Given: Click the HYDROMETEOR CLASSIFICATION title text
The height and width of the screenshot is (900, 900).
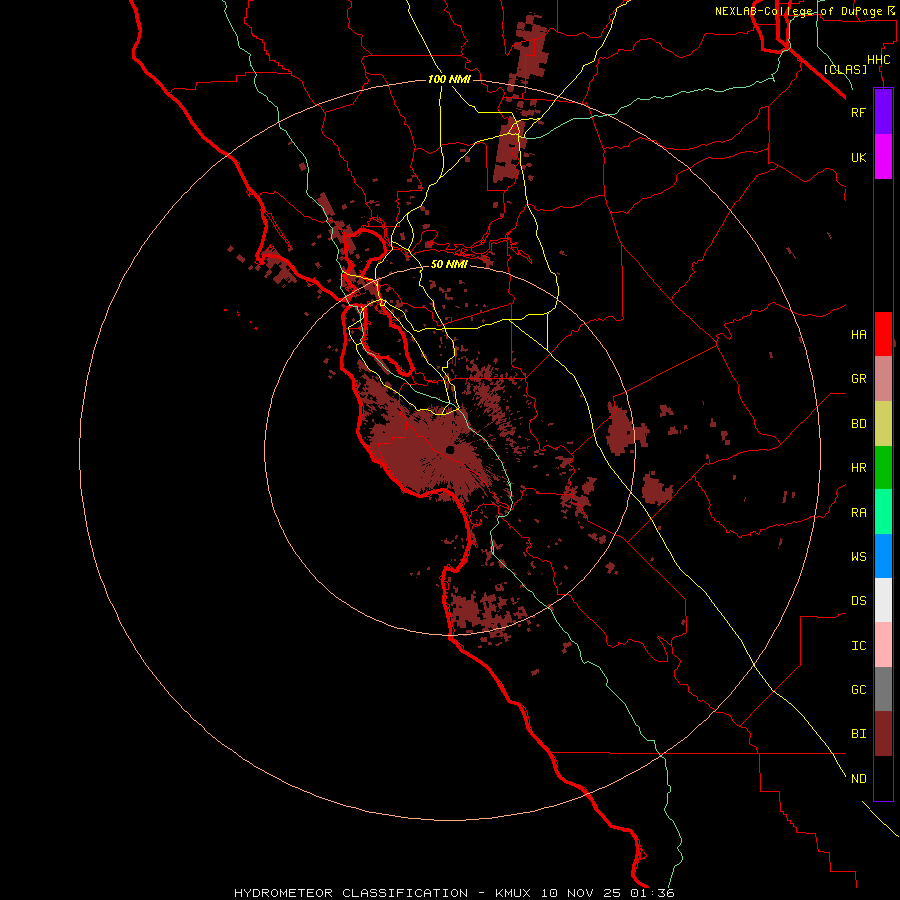Looking at the screenshot, I should 351,893.
